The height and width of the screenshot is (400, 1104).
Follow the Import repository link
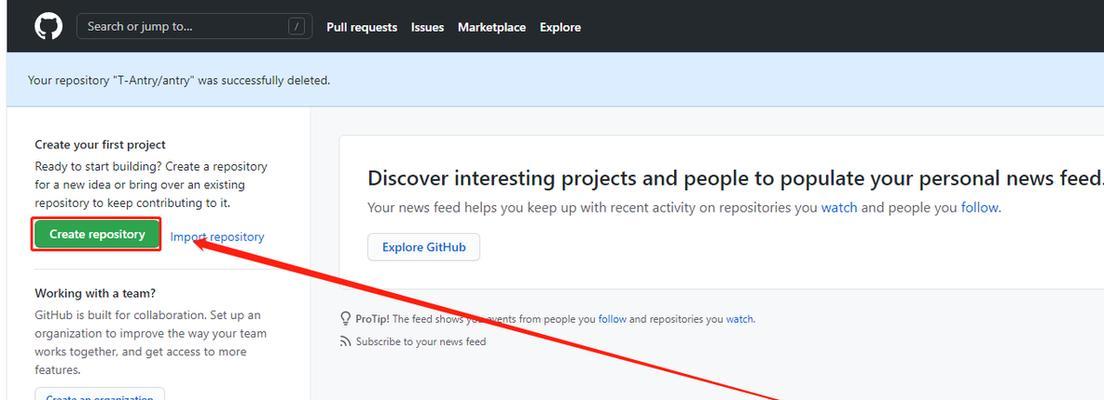tap(218, 237)
